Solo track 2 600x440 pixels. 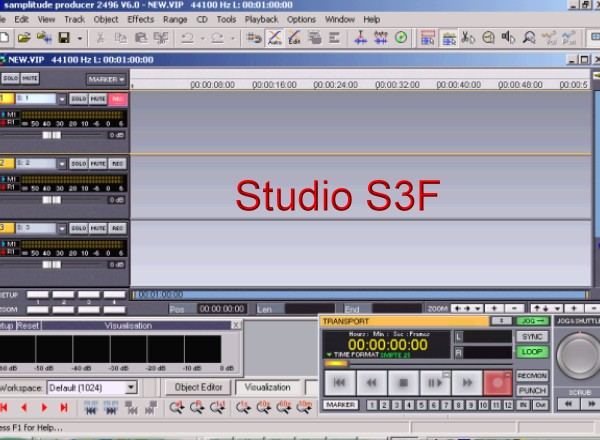click(x=78, y=164)
